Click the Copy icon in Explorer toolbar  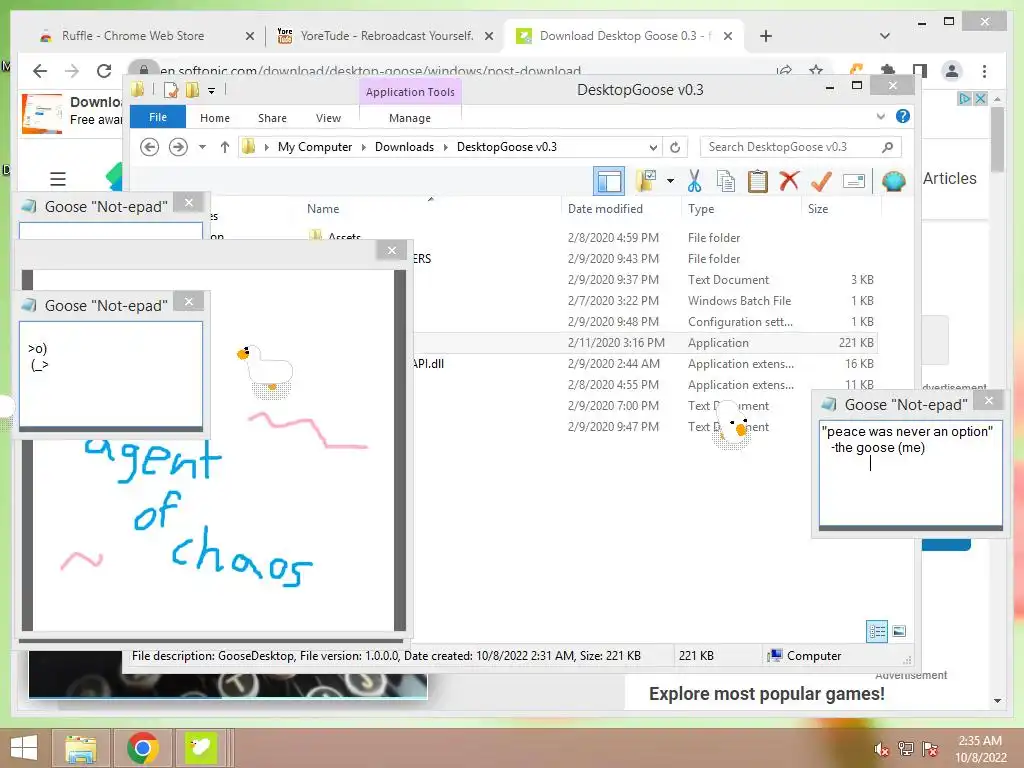726,181
